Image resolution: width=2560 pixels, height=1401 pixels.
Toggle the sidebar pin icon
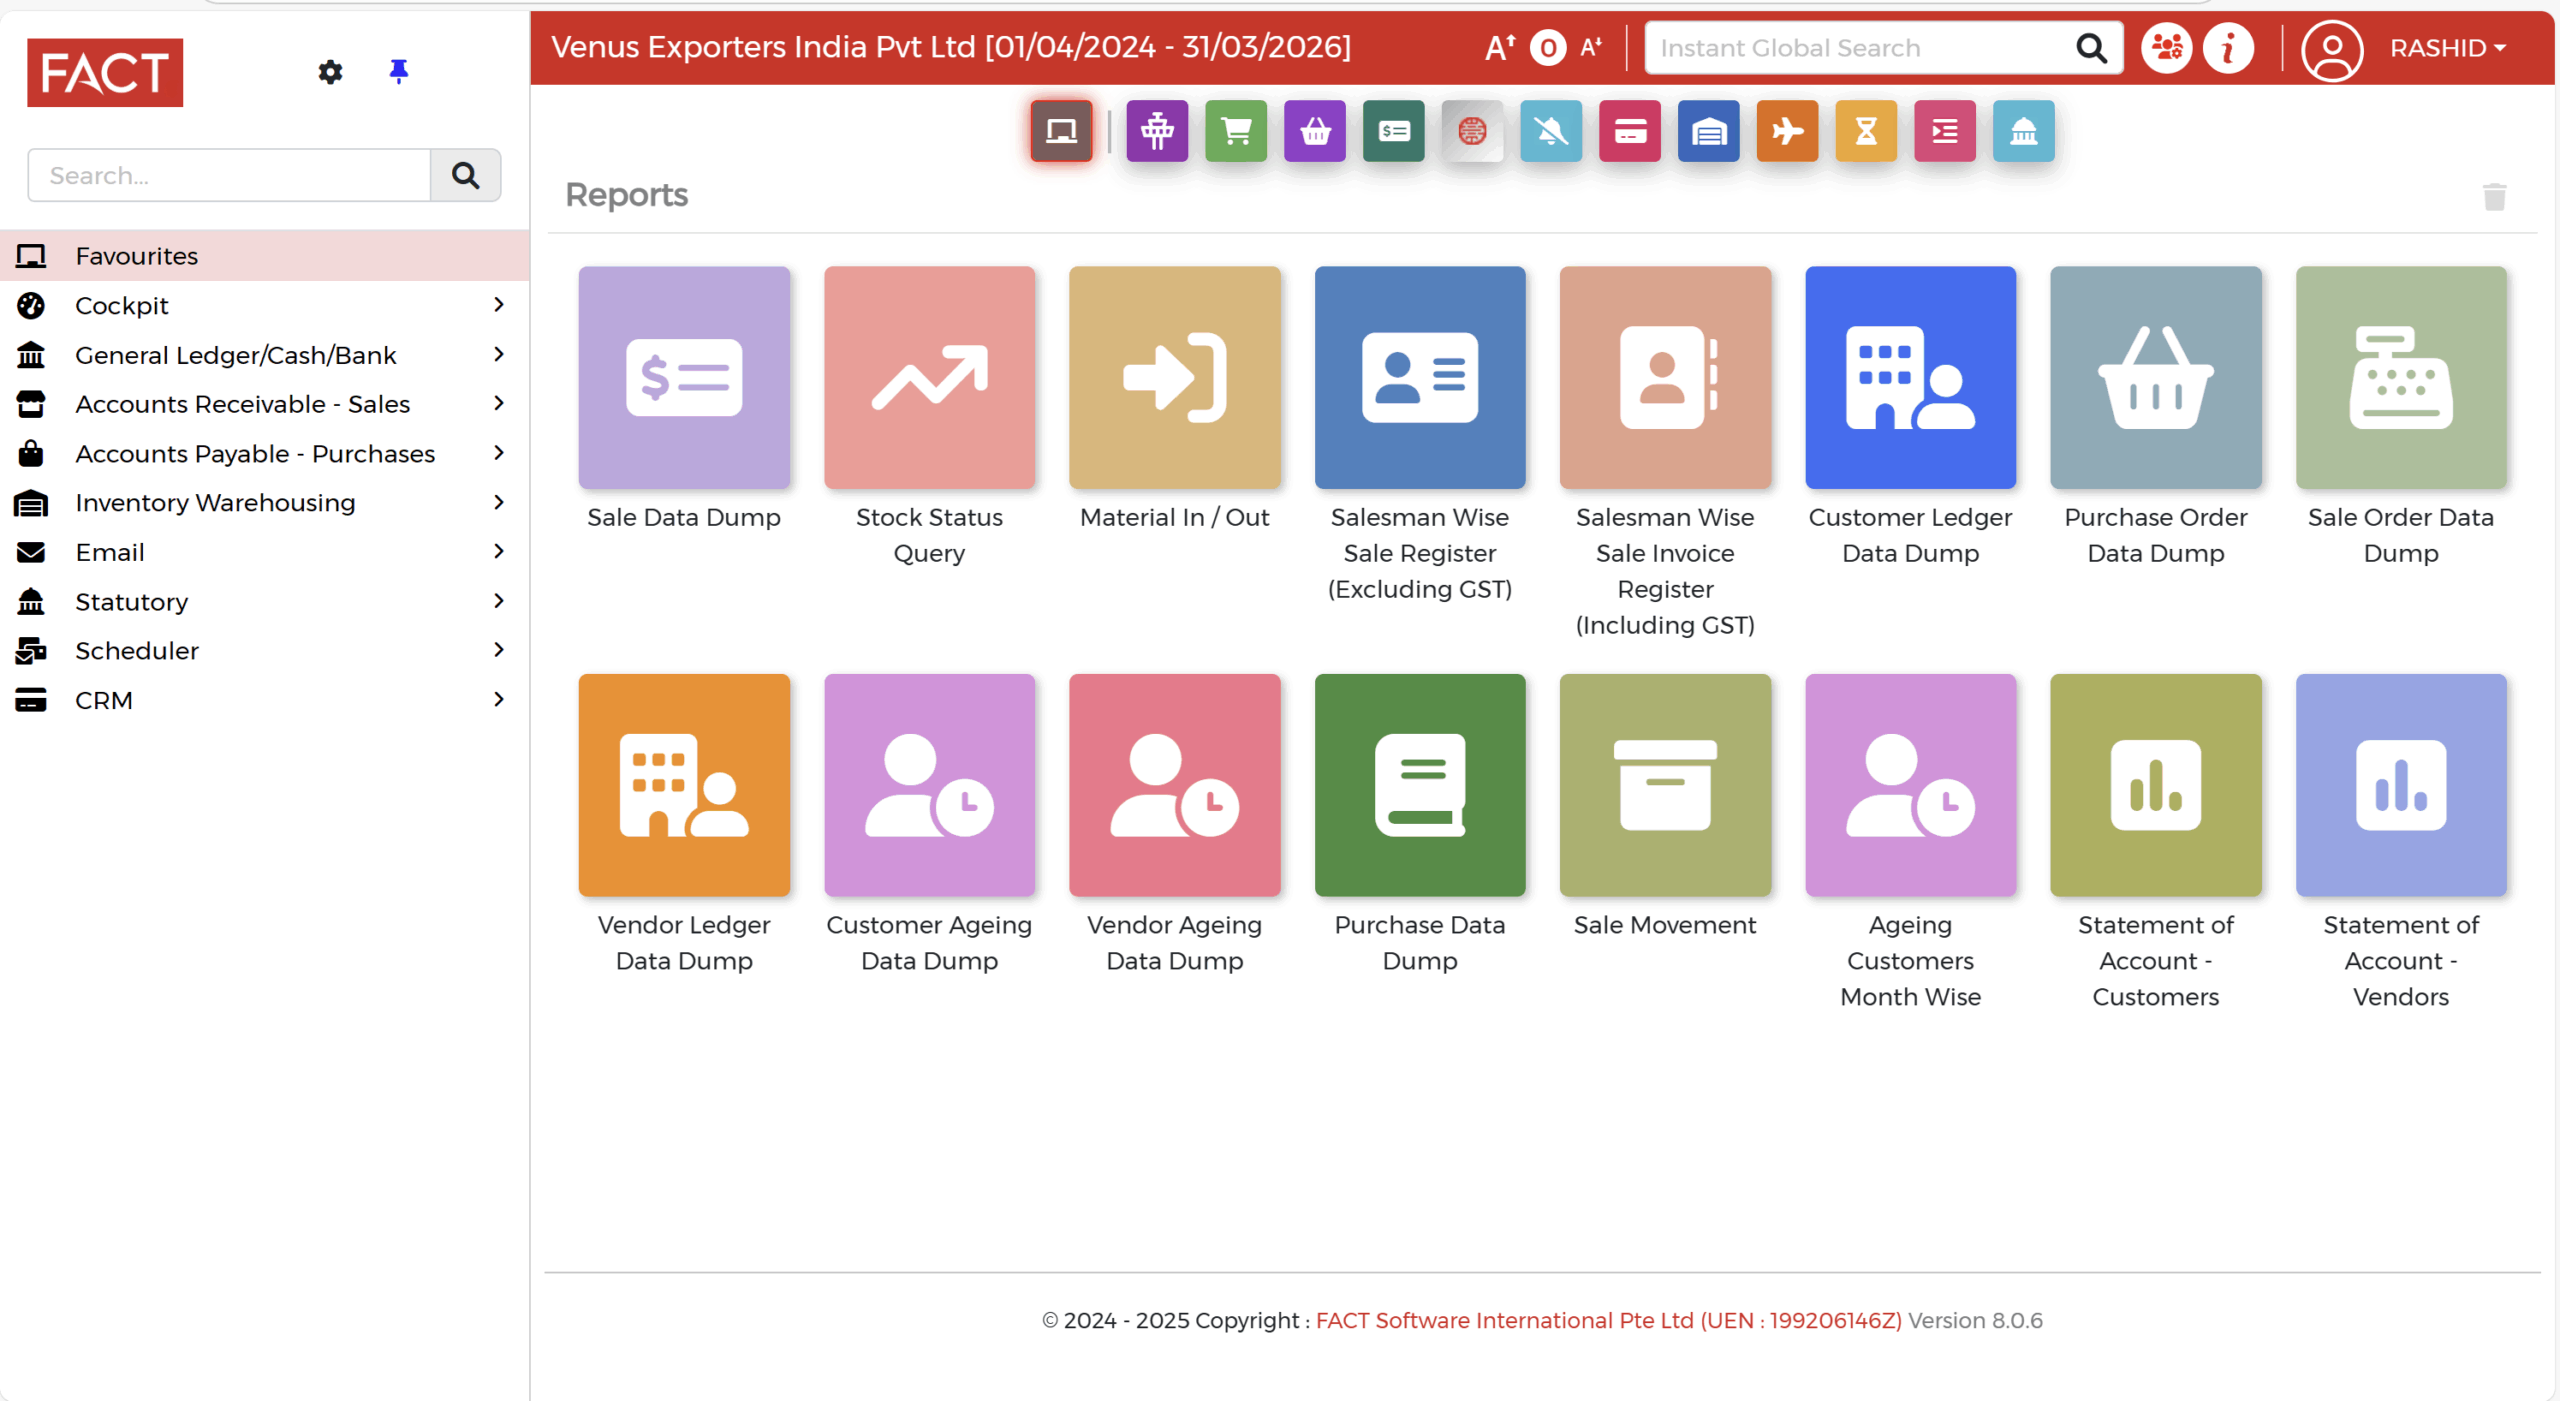[x=398, y=71]
